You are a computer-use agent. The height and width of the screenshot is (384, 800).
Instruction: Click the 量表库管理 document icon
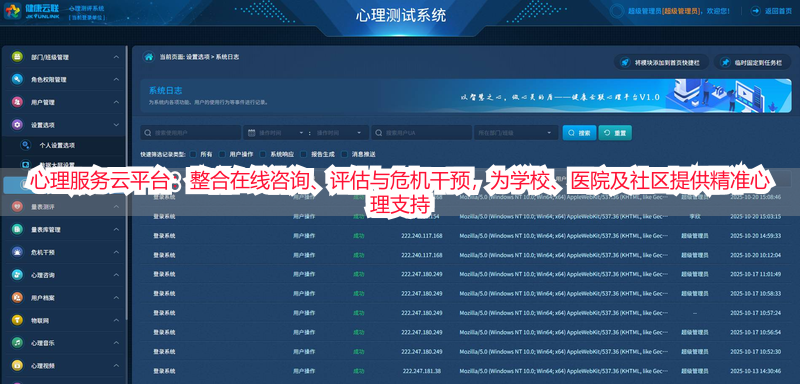tap(17, 229)
